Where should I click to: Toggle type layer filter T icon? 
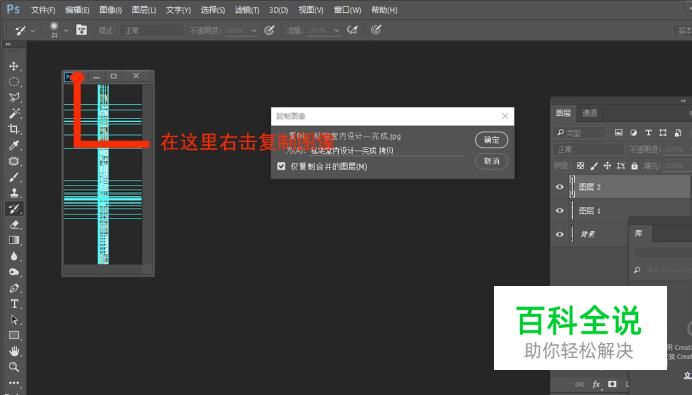point(648,132)
